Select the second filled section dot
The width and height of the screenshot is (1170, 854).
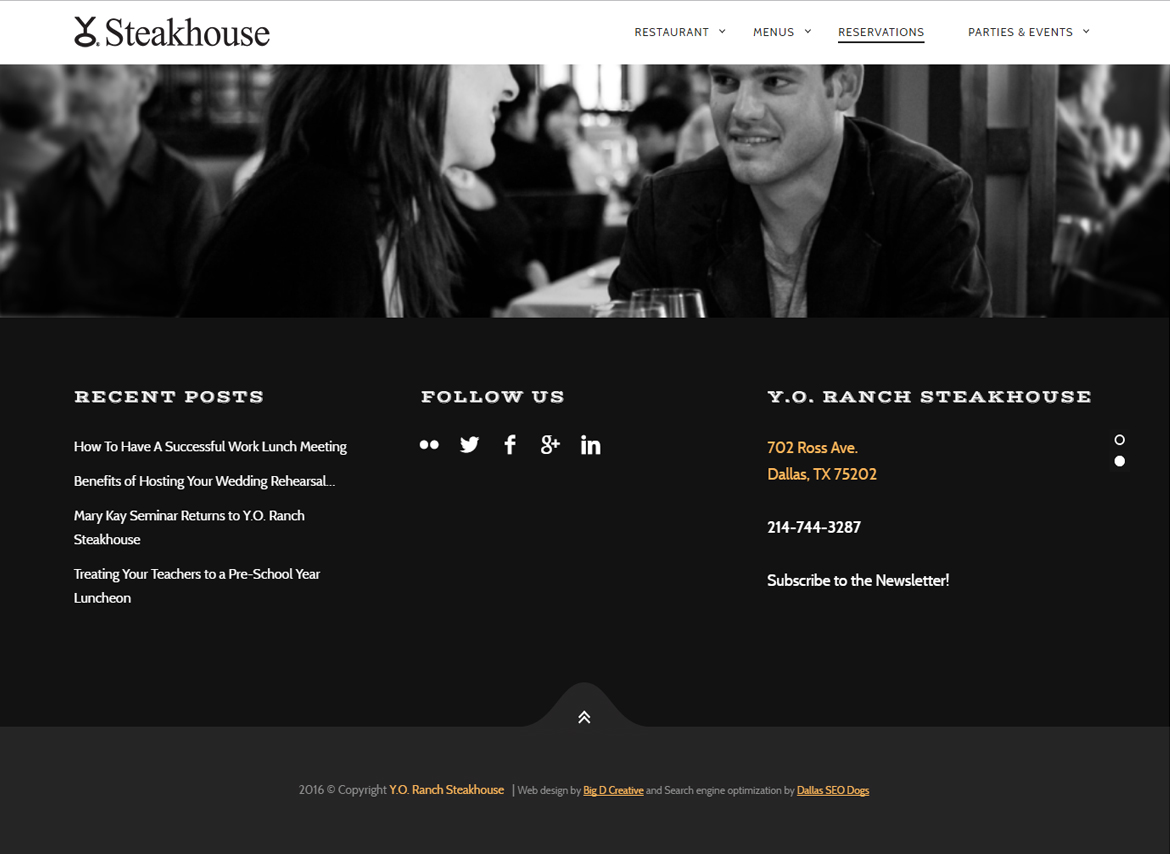tap(1119, 461)
